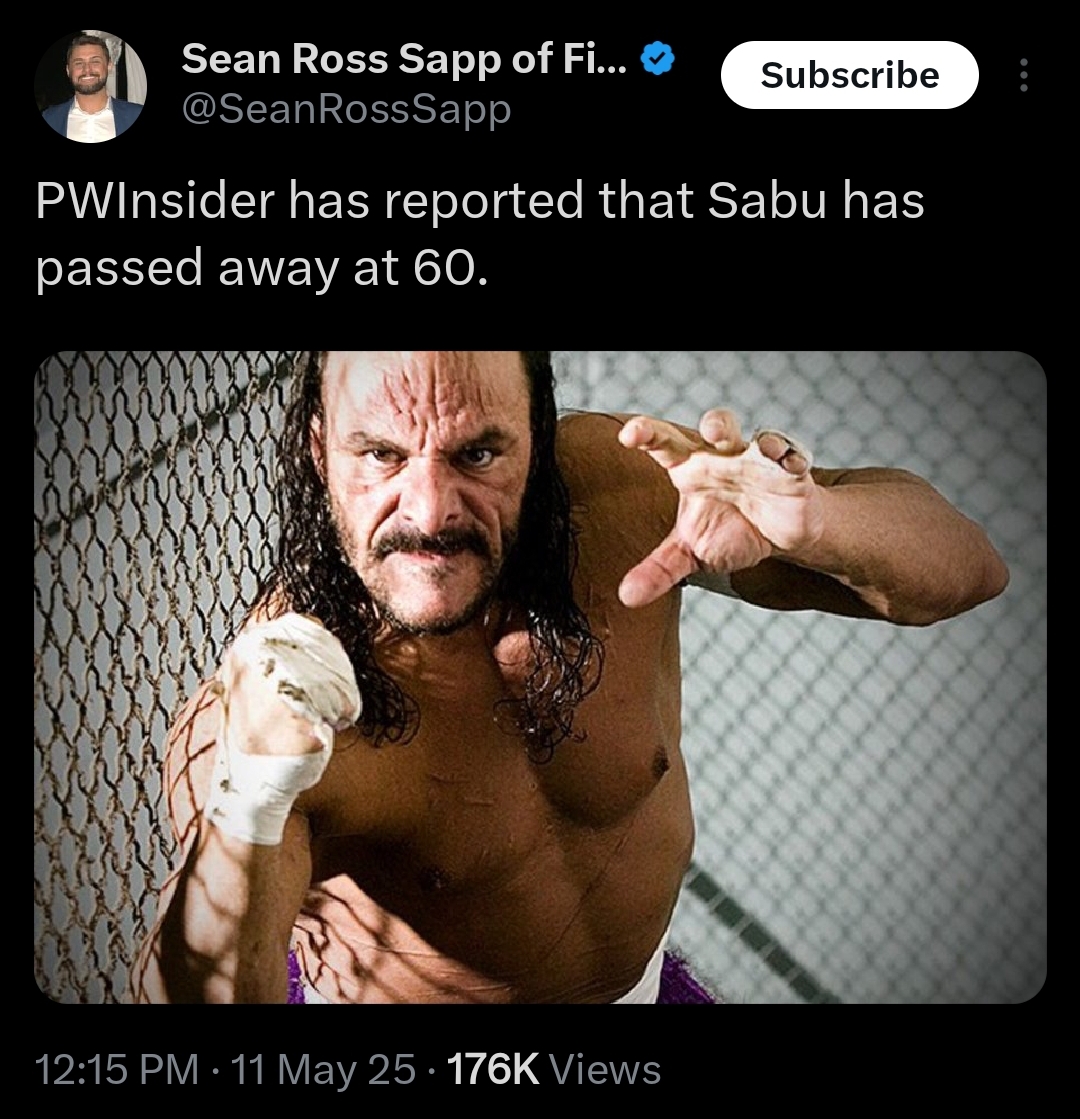Click the @SeanRossSapp handle

click(x=346, y=109)
